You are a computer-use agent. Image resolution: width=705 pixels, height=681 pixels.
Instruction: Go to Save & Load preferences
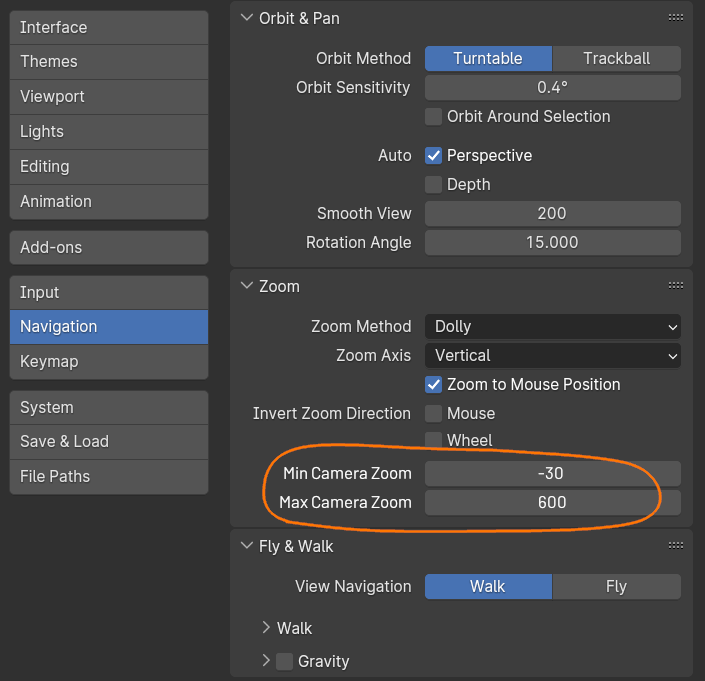(109, 442)
